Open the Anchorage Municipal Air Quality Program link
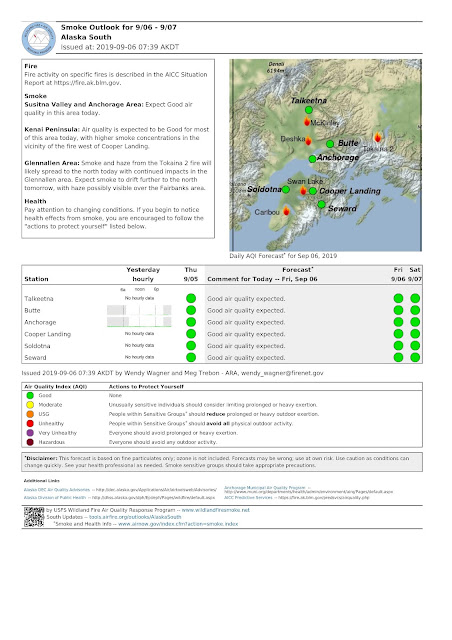Image resolution: width=452 pixels, height=640 pixels. 265,488
